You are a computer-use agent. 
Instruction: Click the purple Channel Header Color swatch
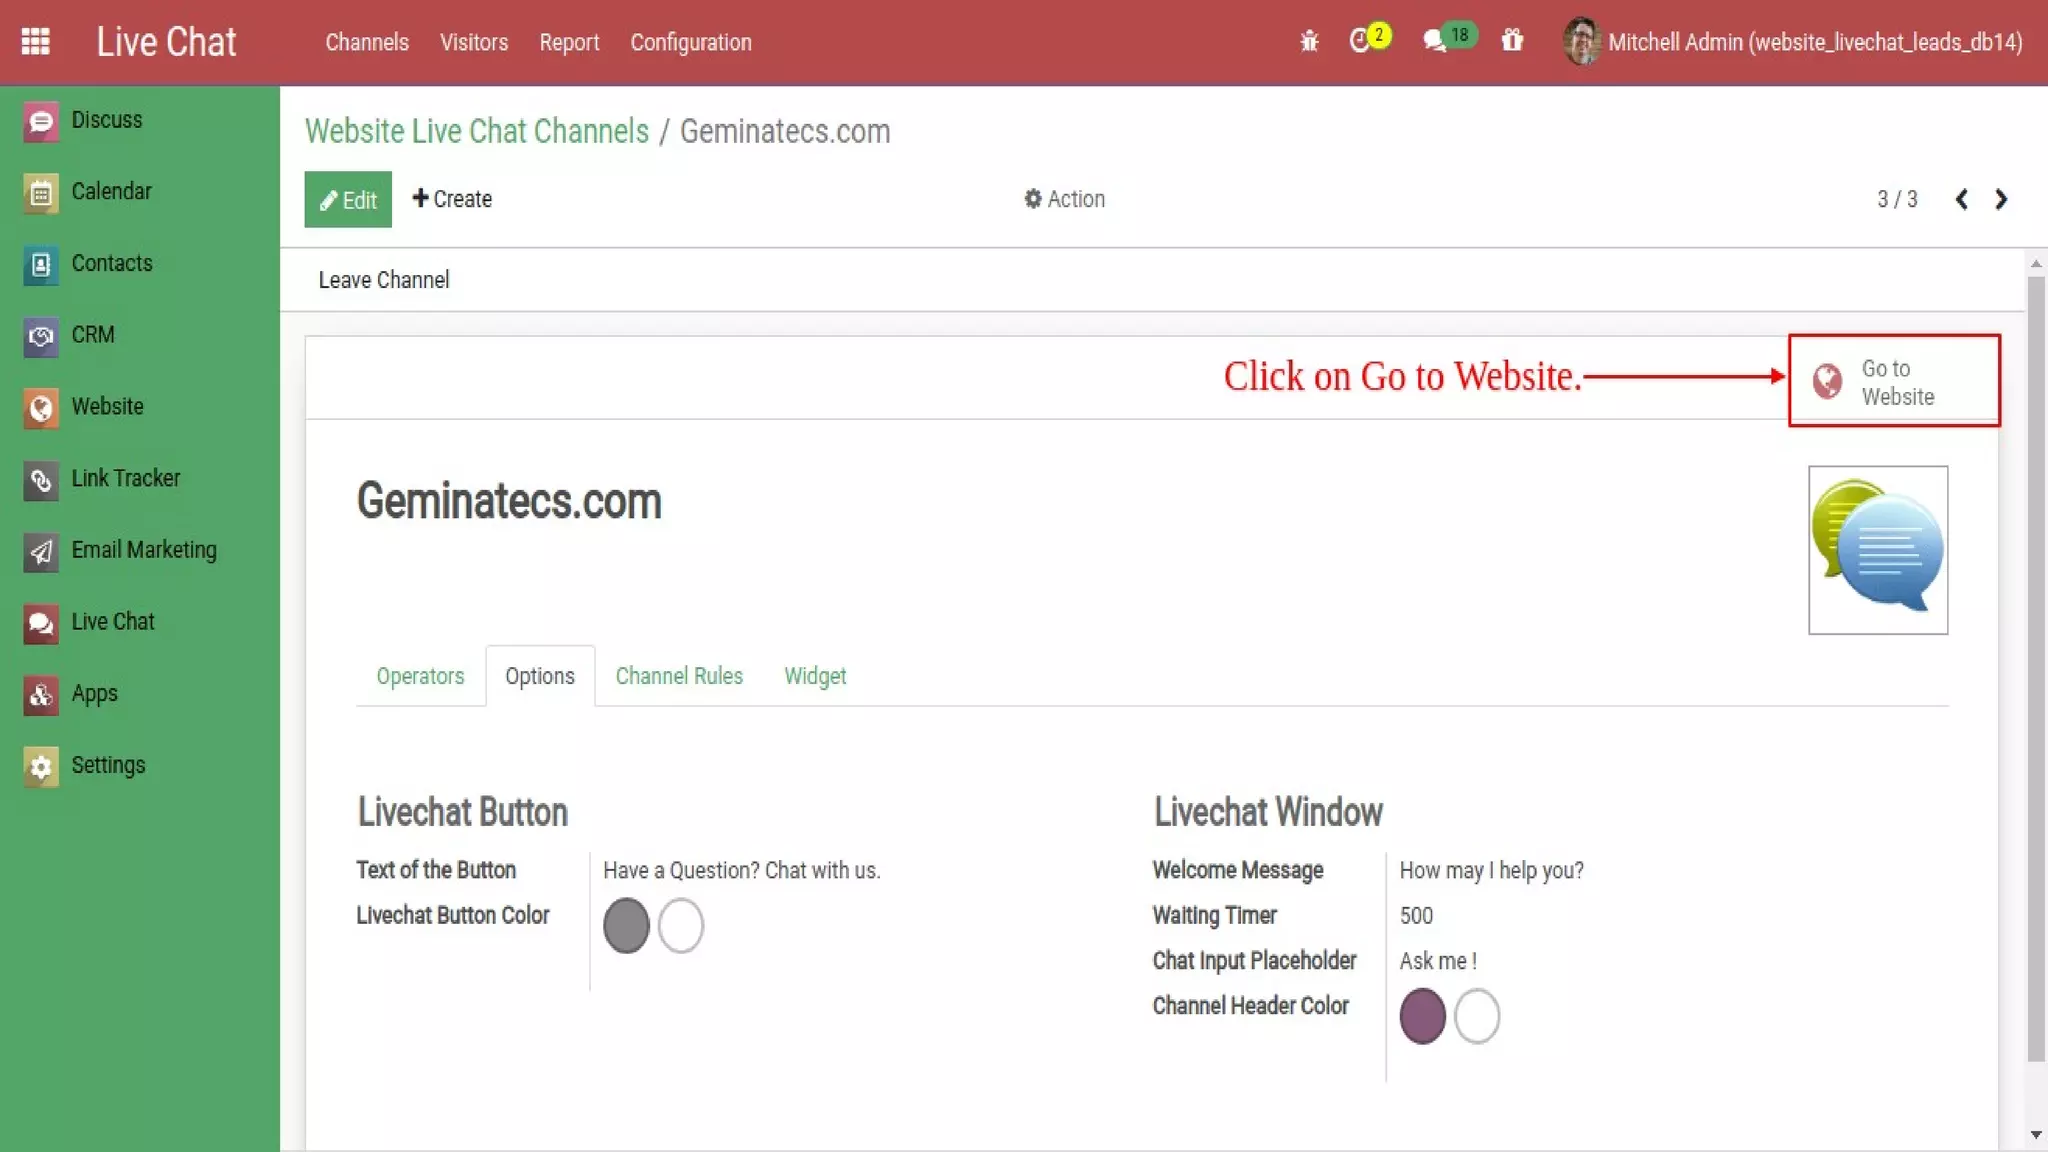(1422, 1016)
